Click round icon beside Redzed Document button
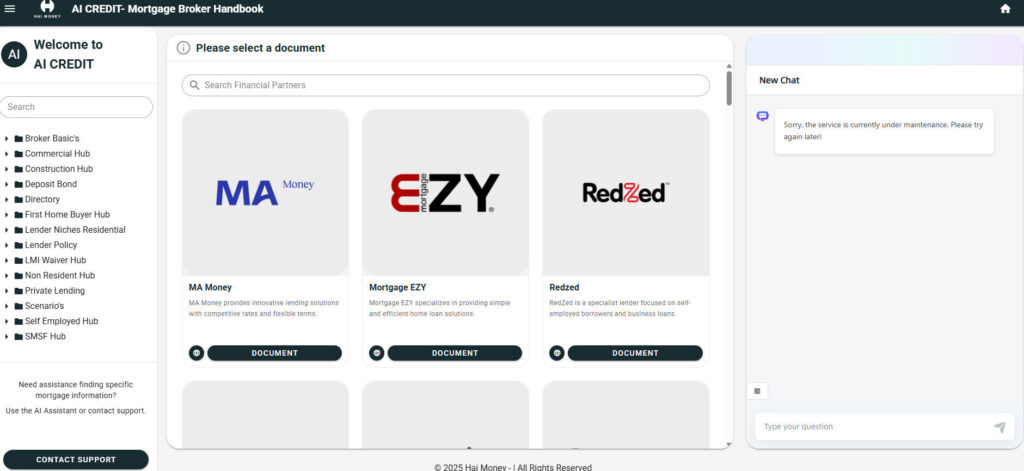Image resolution: width=1024 pixels, height=471 pixels. coord(556,353)
